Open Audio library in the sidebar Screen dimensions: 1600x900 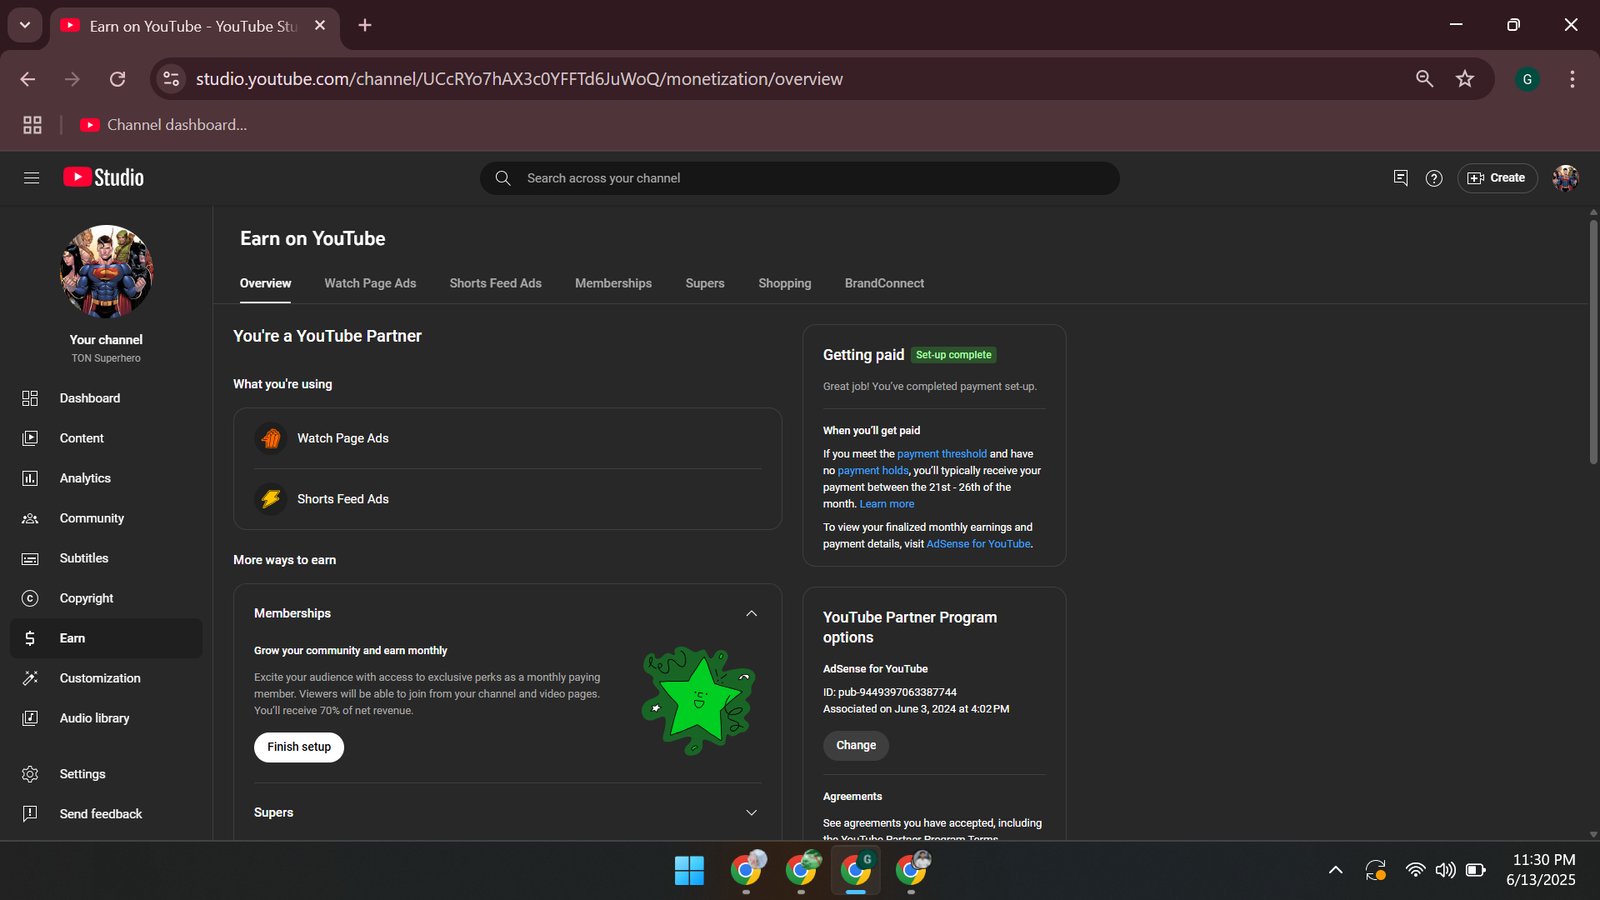106,718
